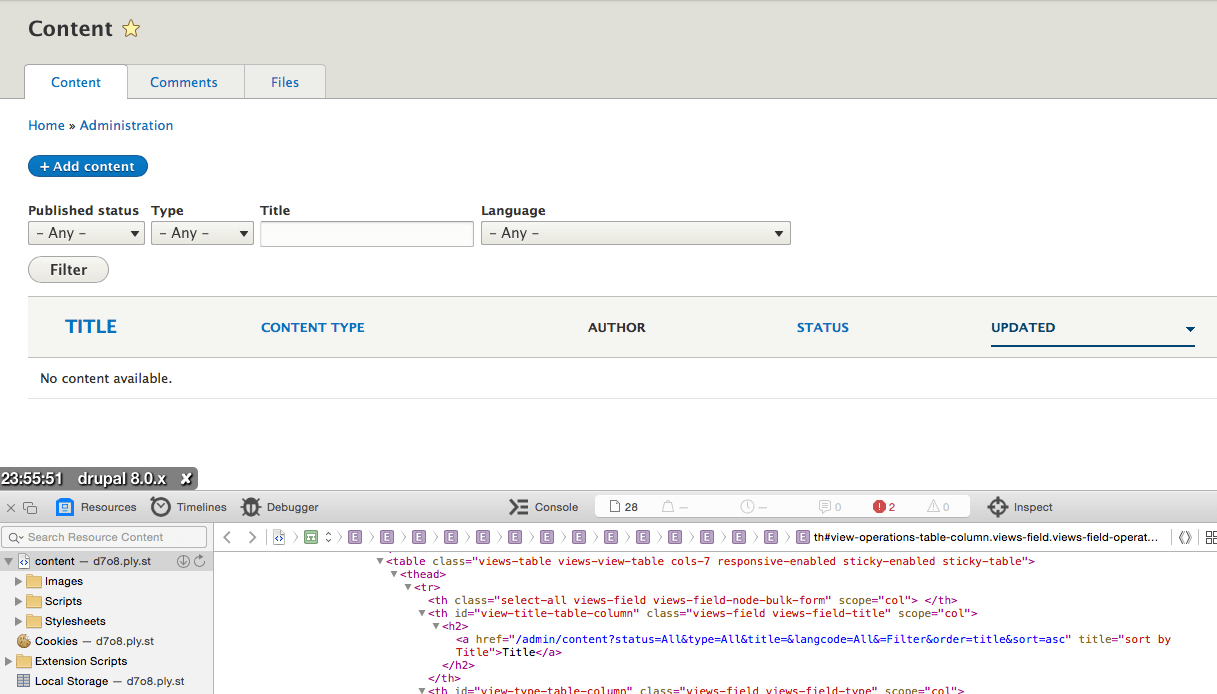Open the Administration breadcrumb link
The height and width of the screenshot is (694, 1217).
[126, 125]
